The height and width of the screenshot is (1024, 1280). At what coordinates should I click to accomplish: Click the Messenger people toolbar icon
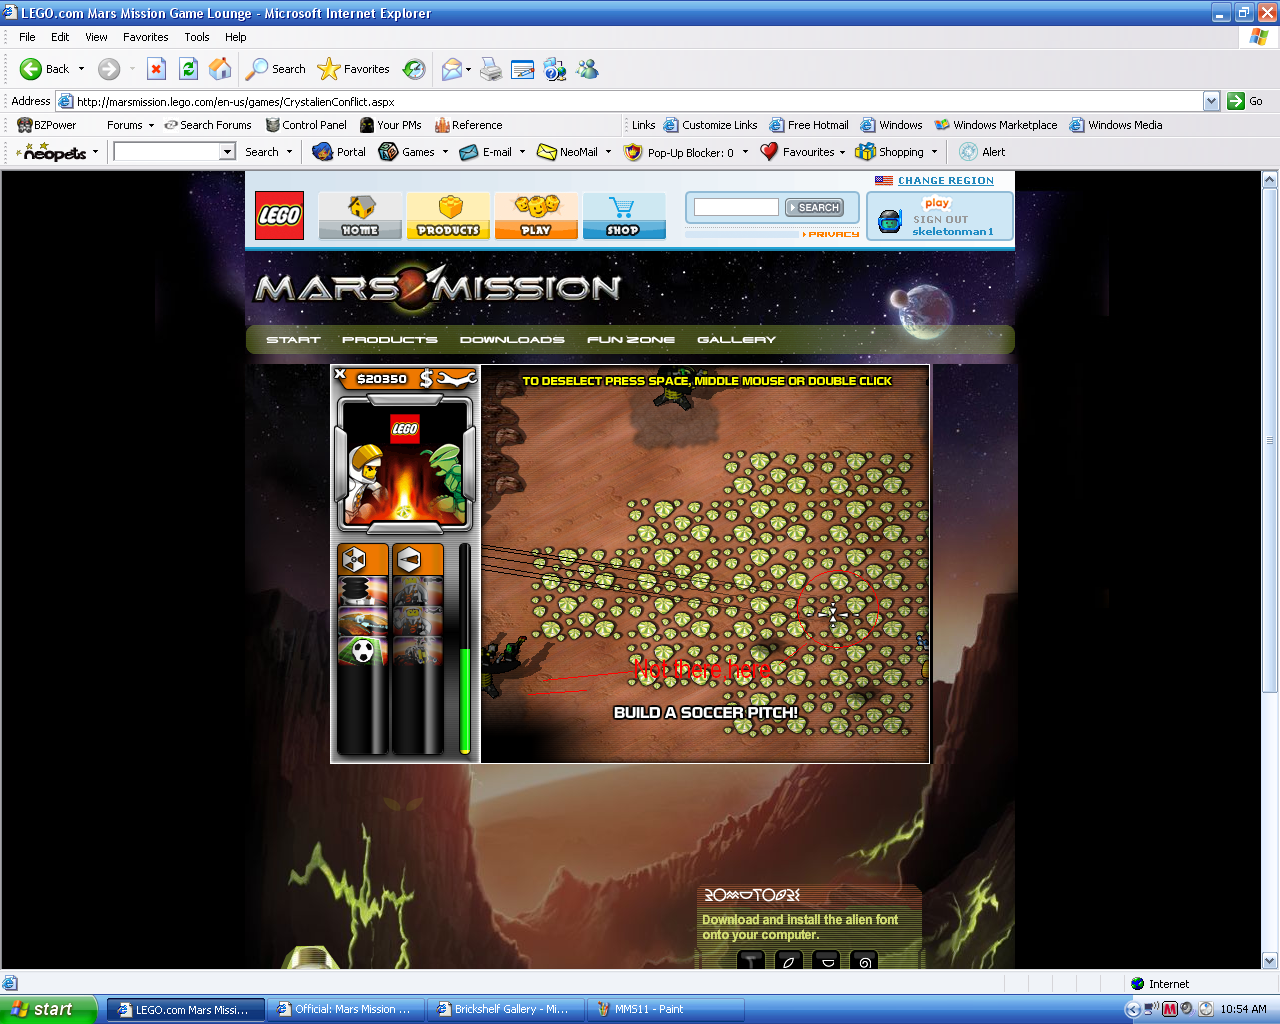(587, 69)
